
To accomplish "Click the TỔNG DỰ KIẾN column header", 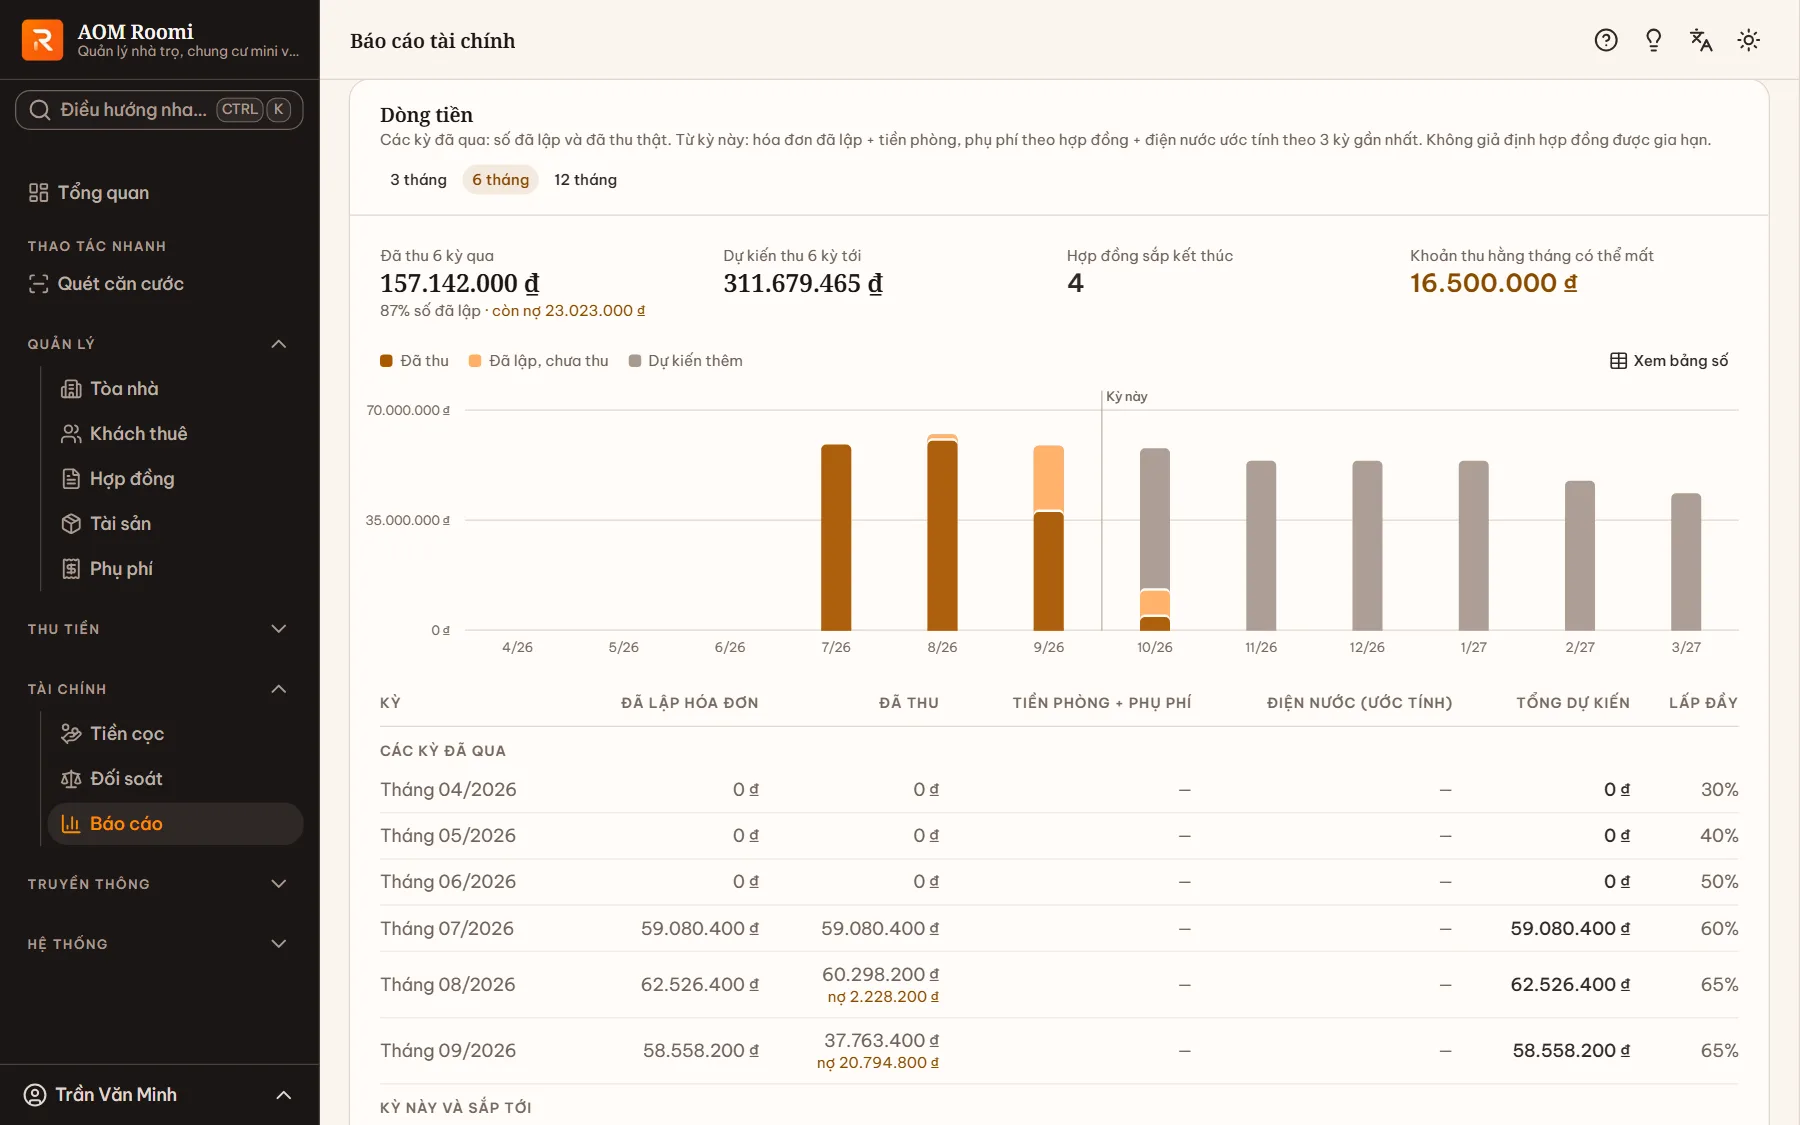I will (1573, 703).
